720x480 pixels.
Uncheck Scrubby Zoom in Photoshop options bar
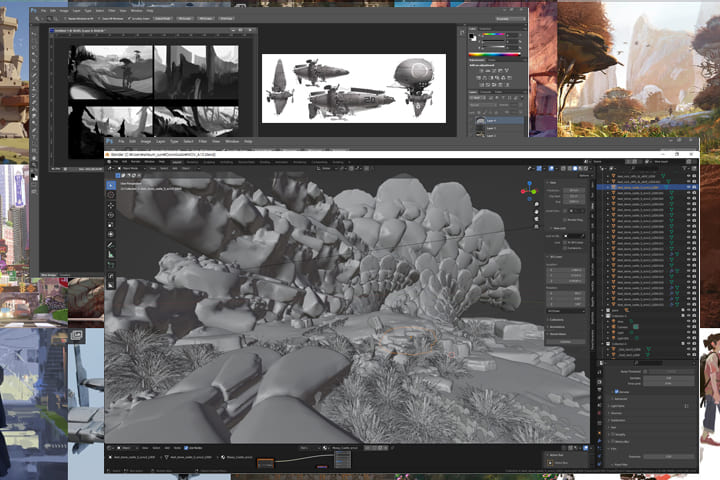129,19
